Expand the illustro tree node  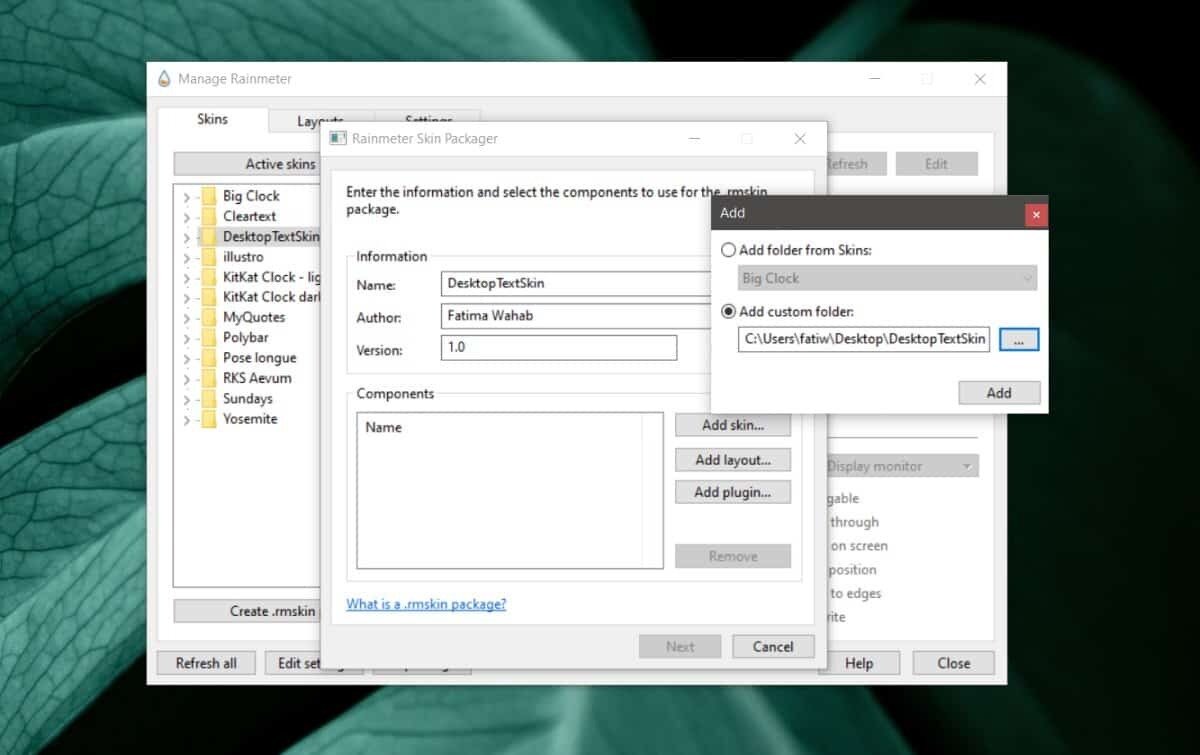point(186,257)
